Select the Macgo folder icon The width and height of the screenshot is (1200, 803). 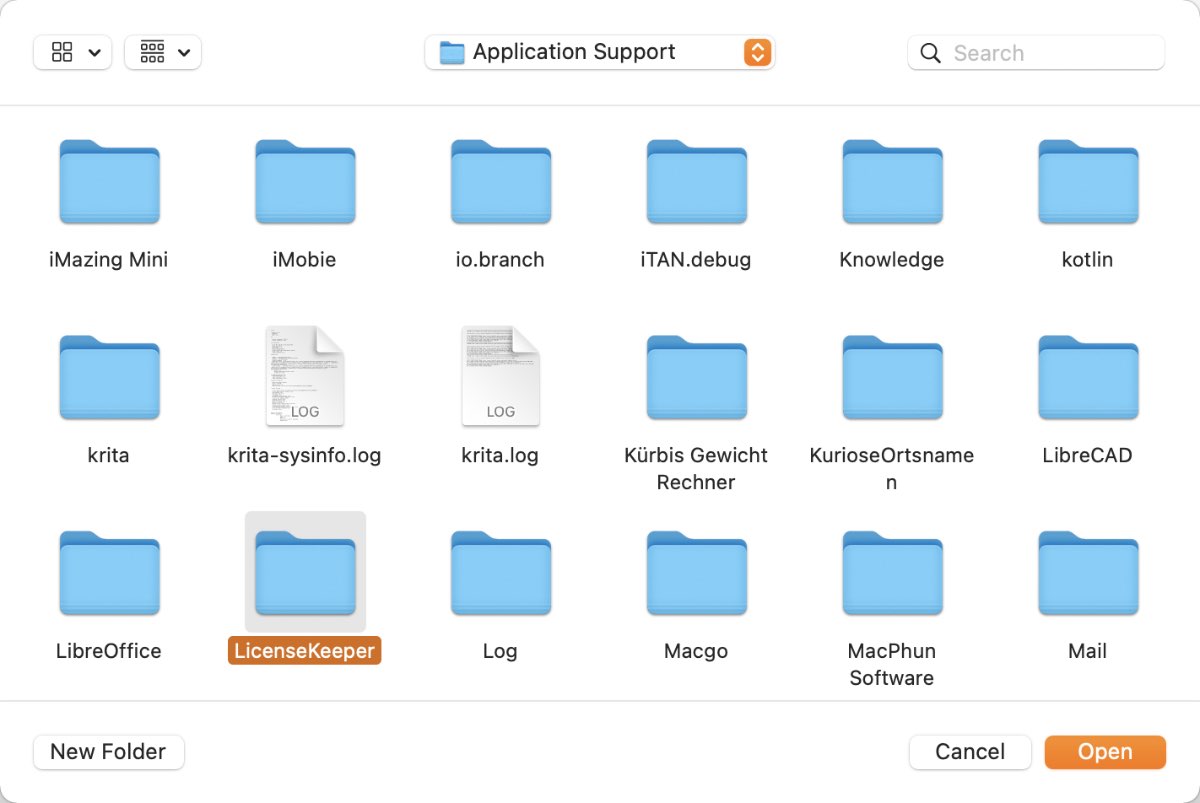[x=697, y=573]
